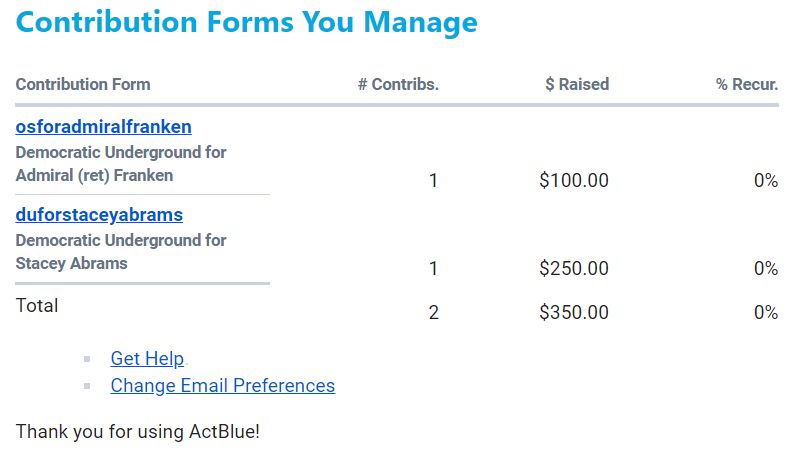Click the Thank you for using ActBlue text
This screenshot has width=799, height=452.
tap(137, 432)
